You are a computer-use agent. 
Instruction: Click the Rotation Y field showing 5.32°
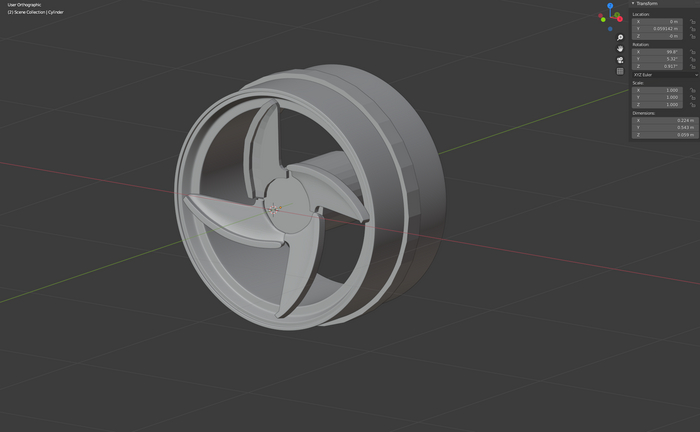pos(657,59)
